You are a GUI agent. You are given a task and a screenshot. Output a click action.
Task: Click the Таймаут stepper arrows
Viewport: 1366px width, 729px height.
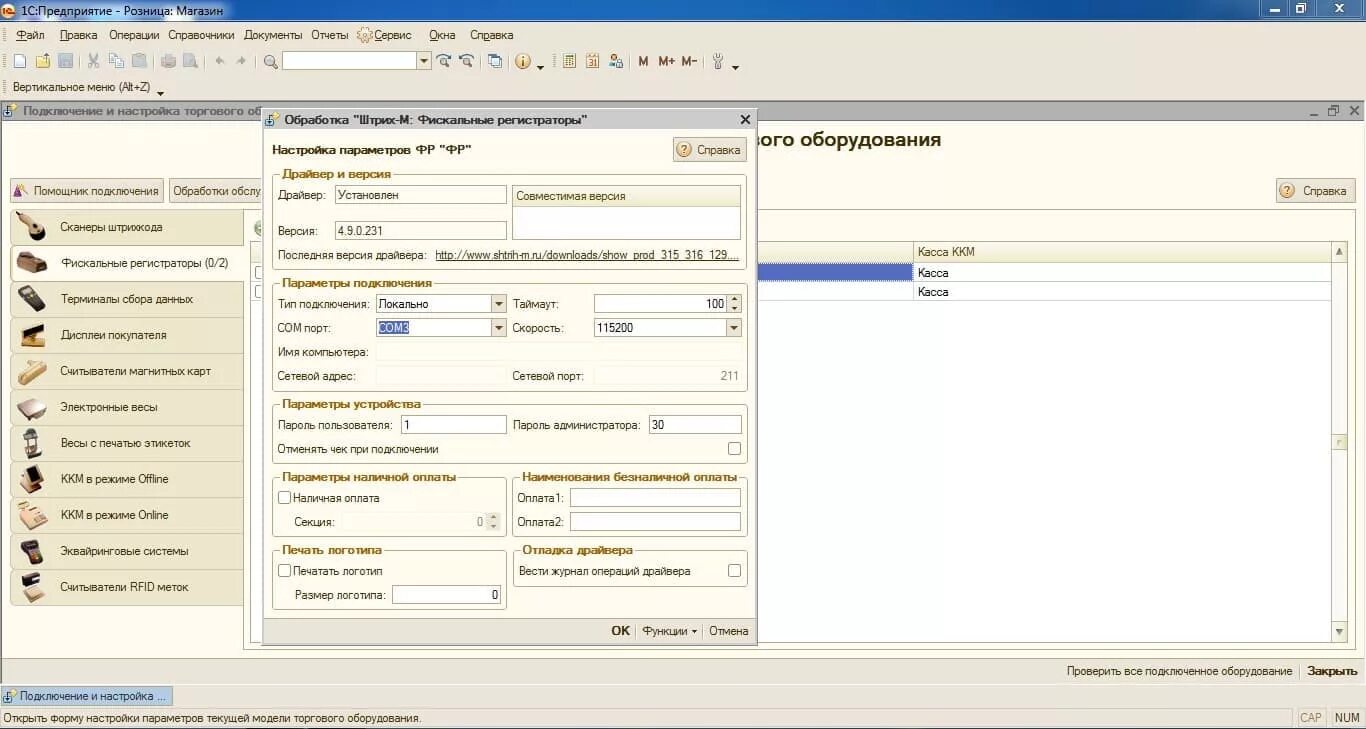click(735, 303)
